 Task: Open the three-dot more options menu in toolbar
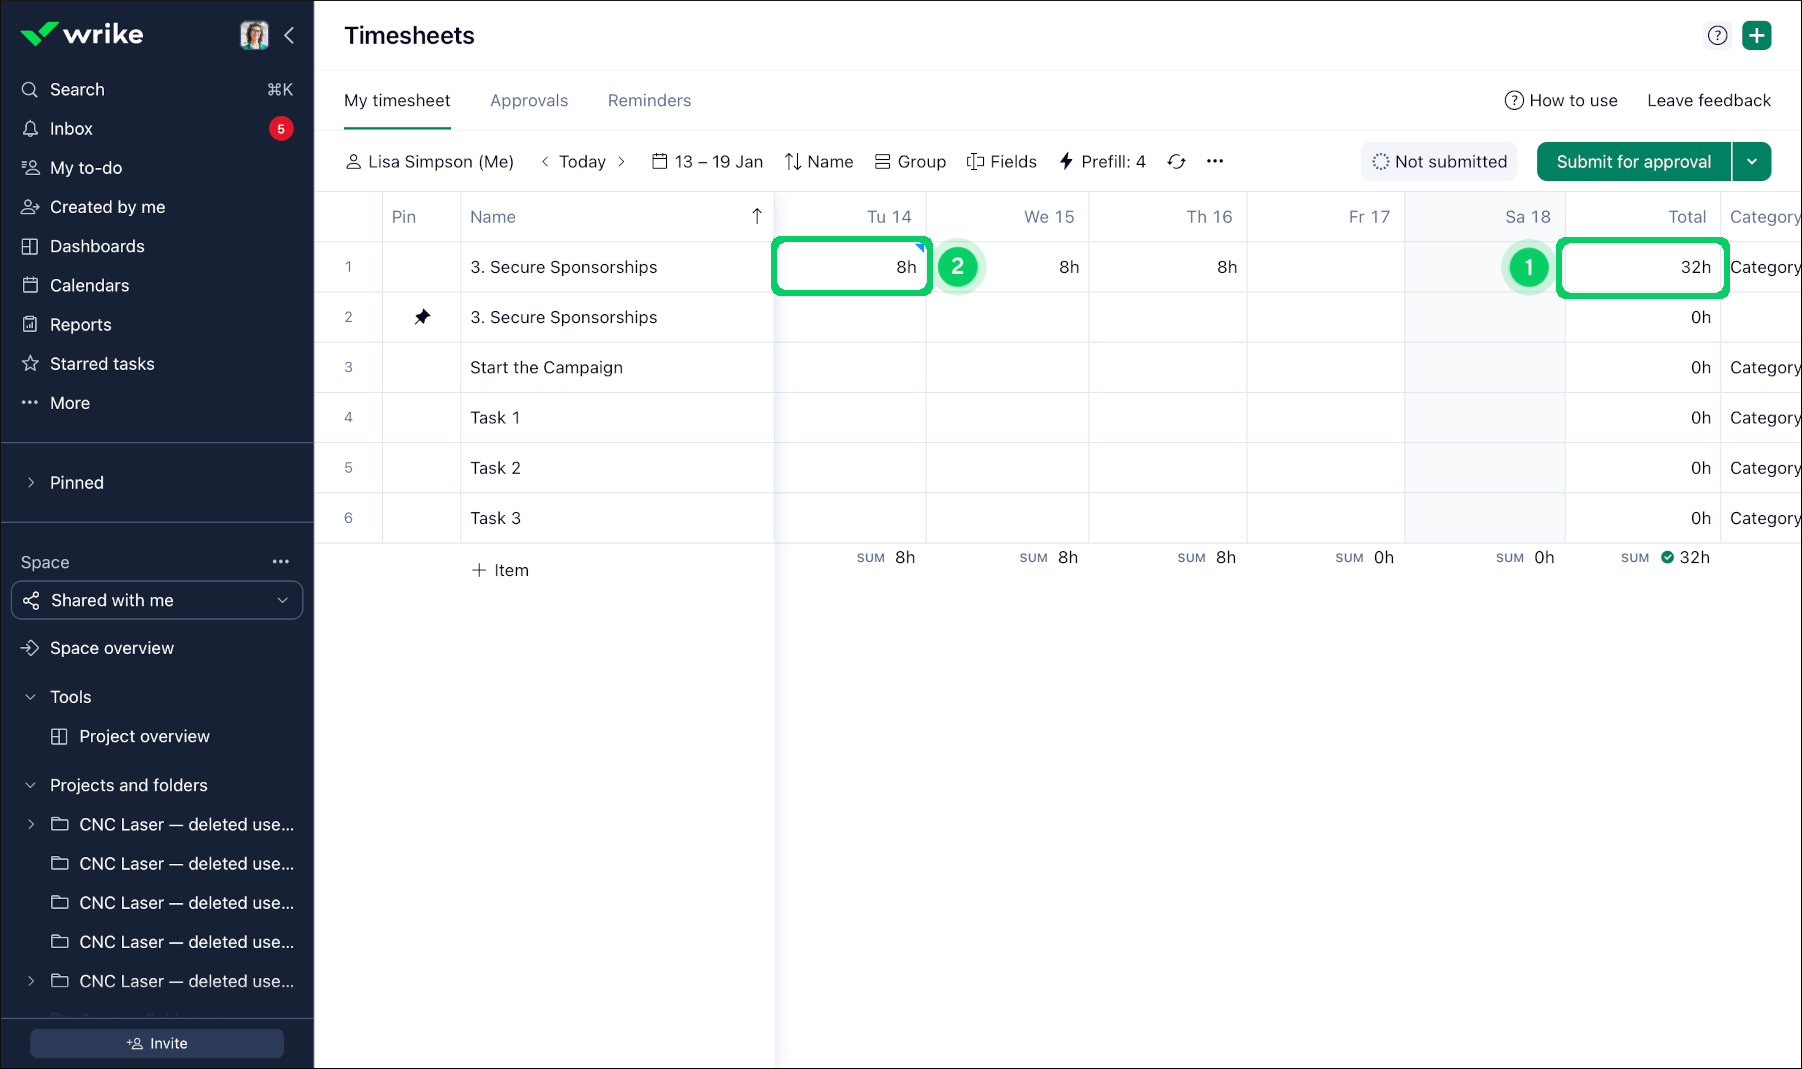pos(1215,162)
